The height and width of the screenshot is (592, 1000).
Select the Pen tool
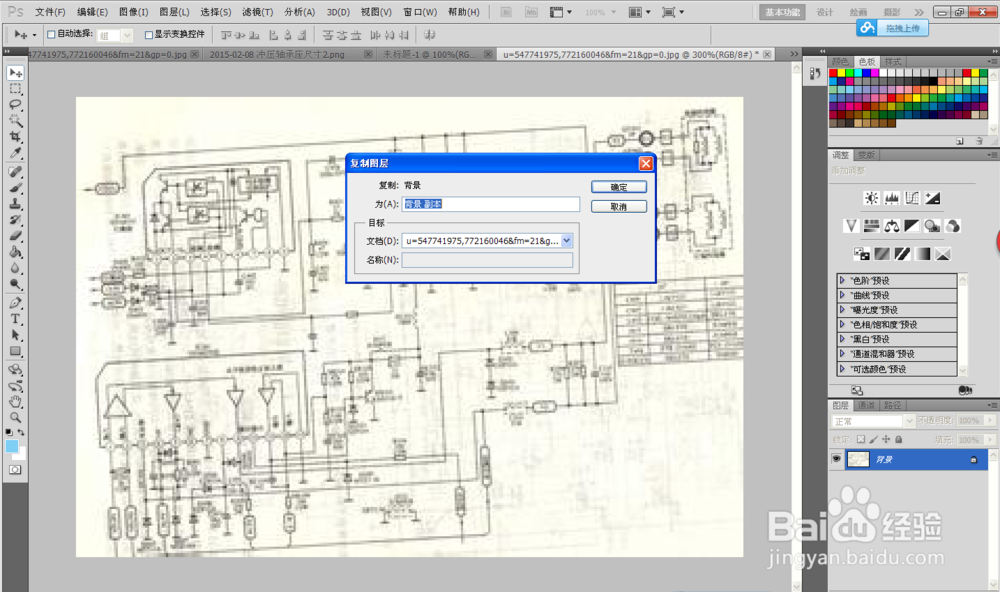[x=15, y=303]
